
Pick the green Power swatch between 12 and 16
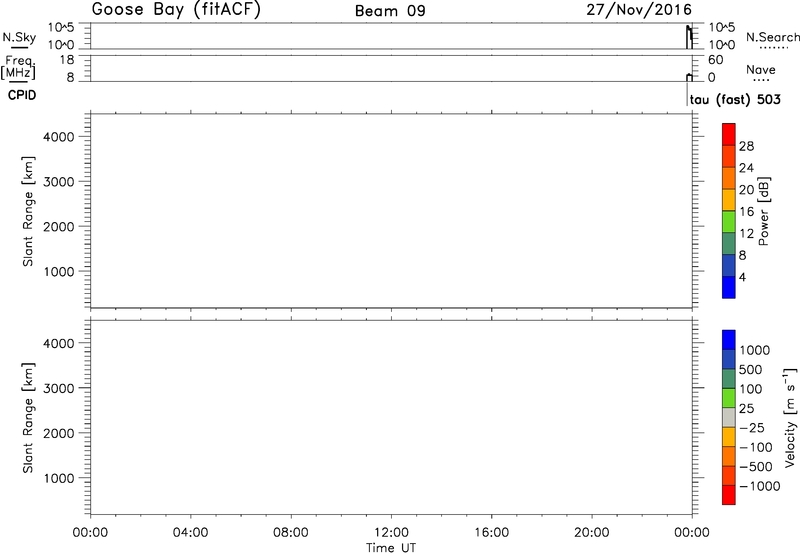729,221
